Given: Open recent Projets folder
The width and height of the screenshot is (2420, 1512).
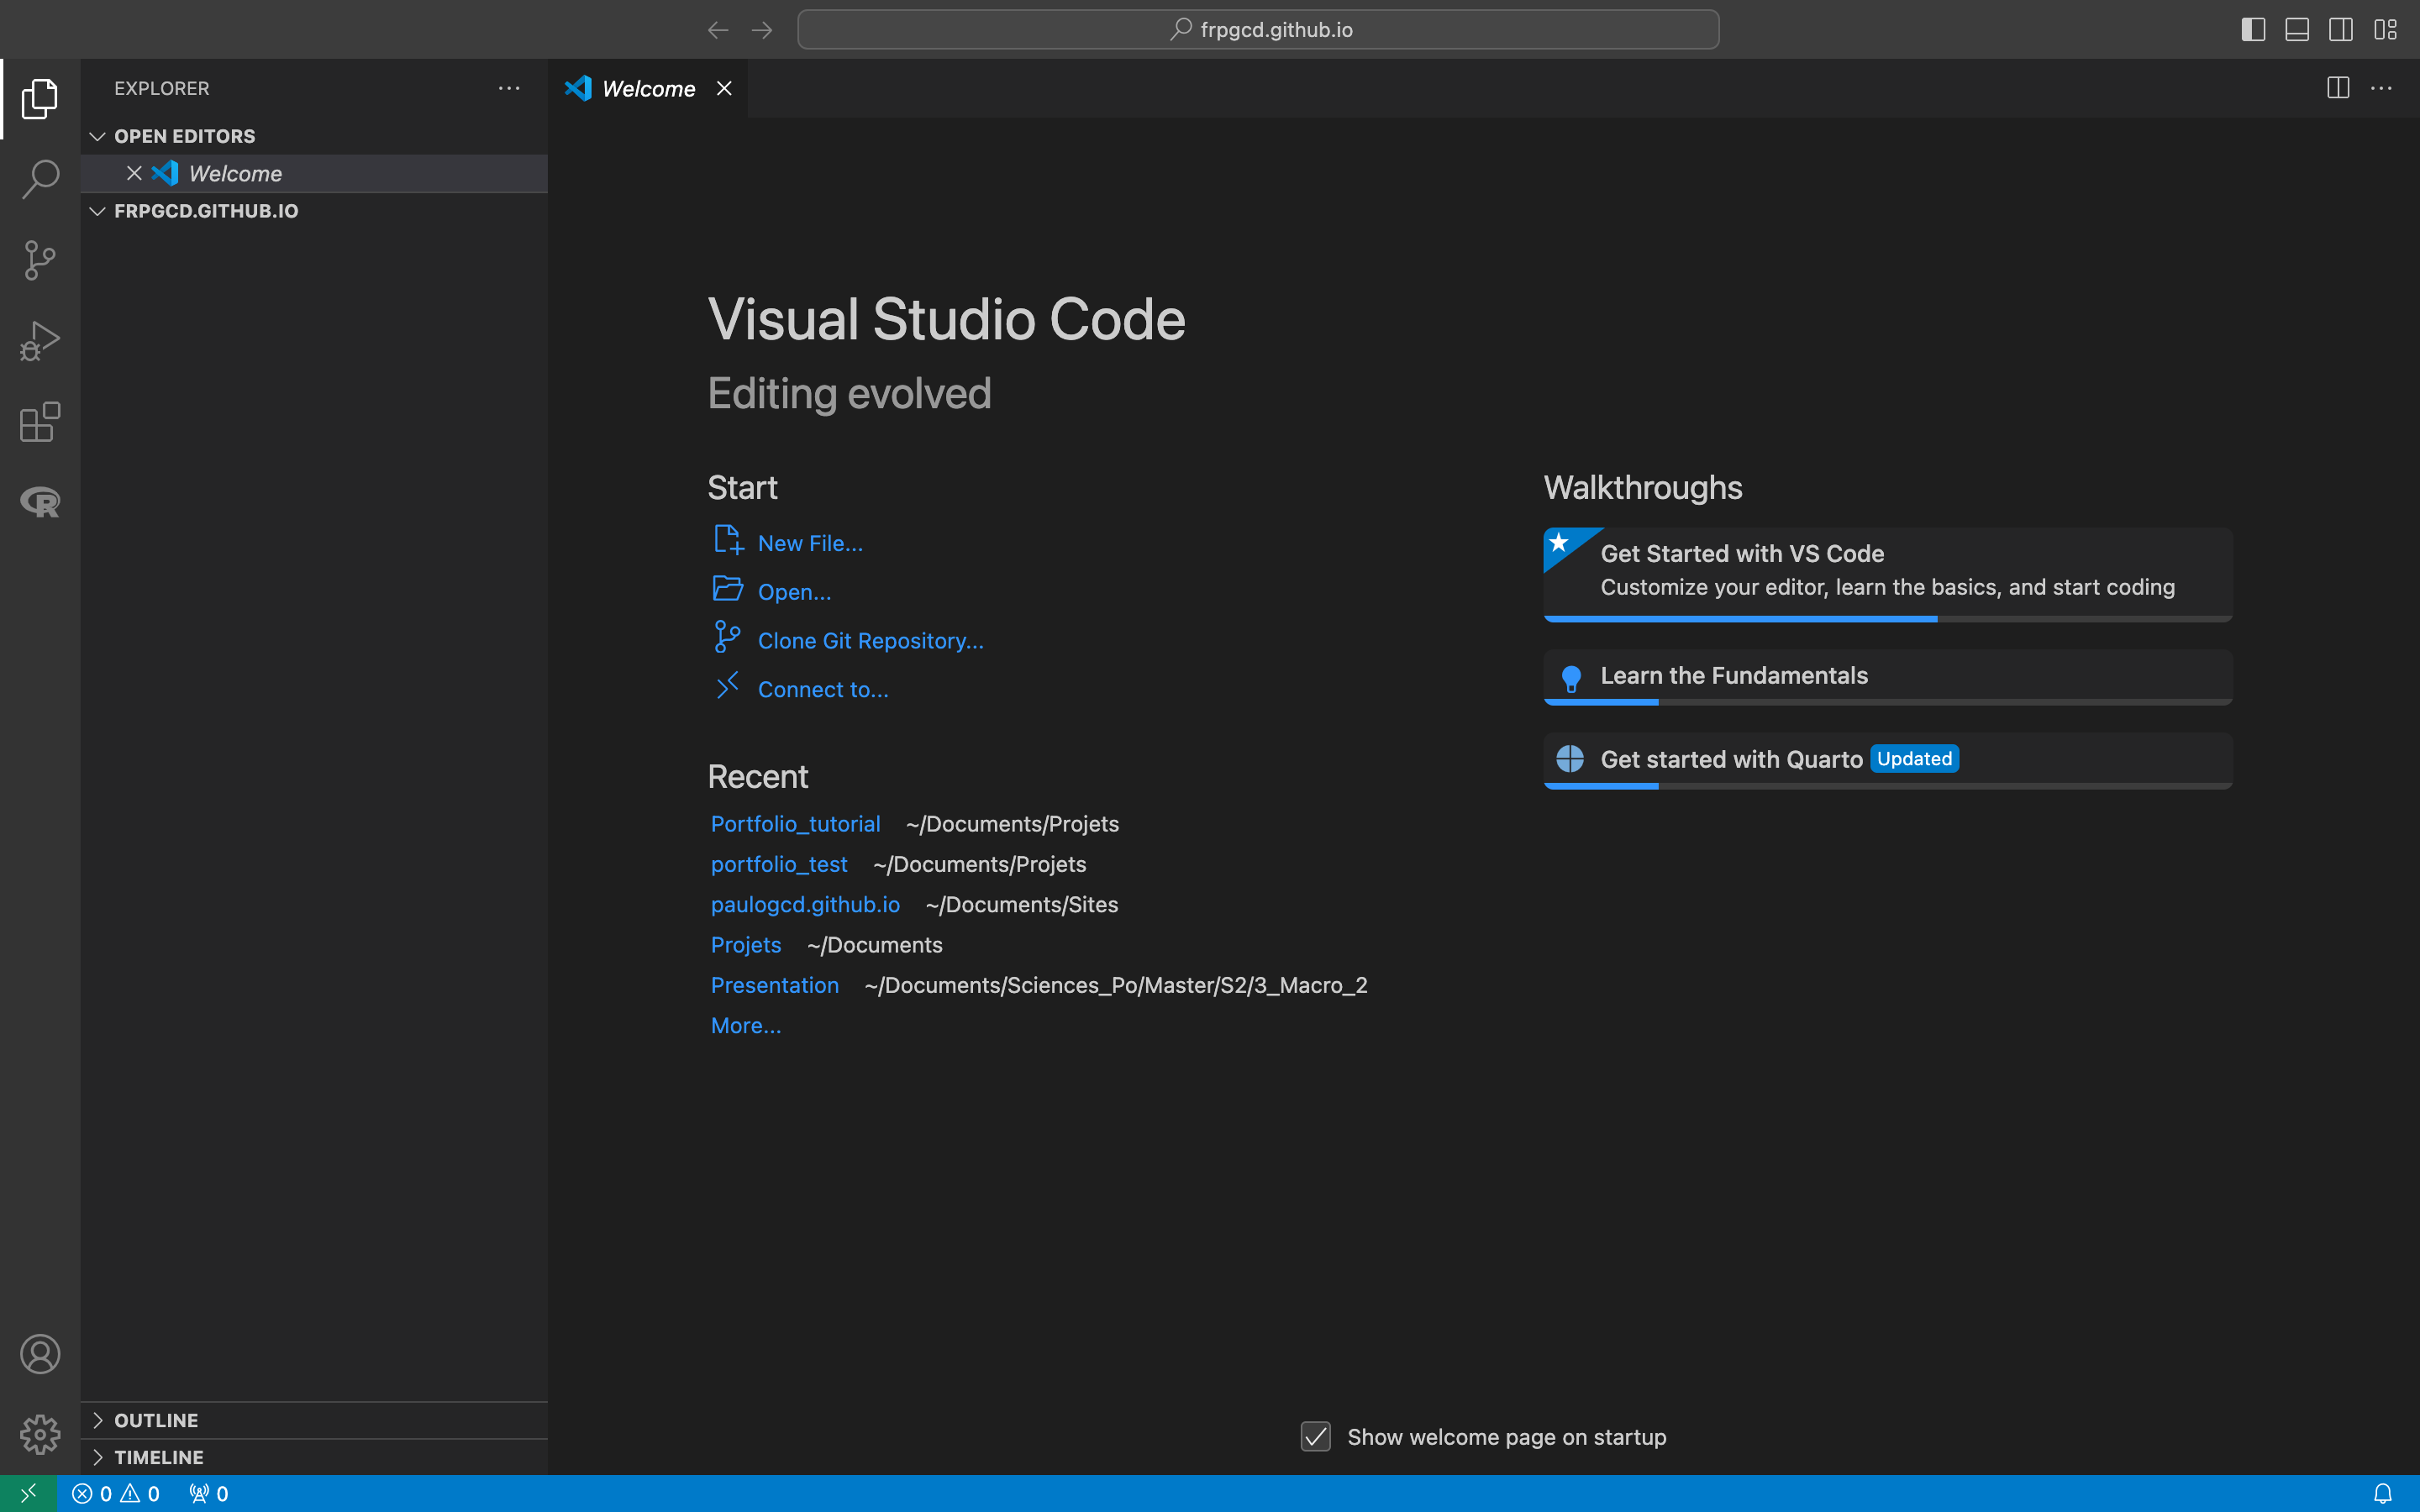Looking at the screenshot, I should (x=746, y=945).
